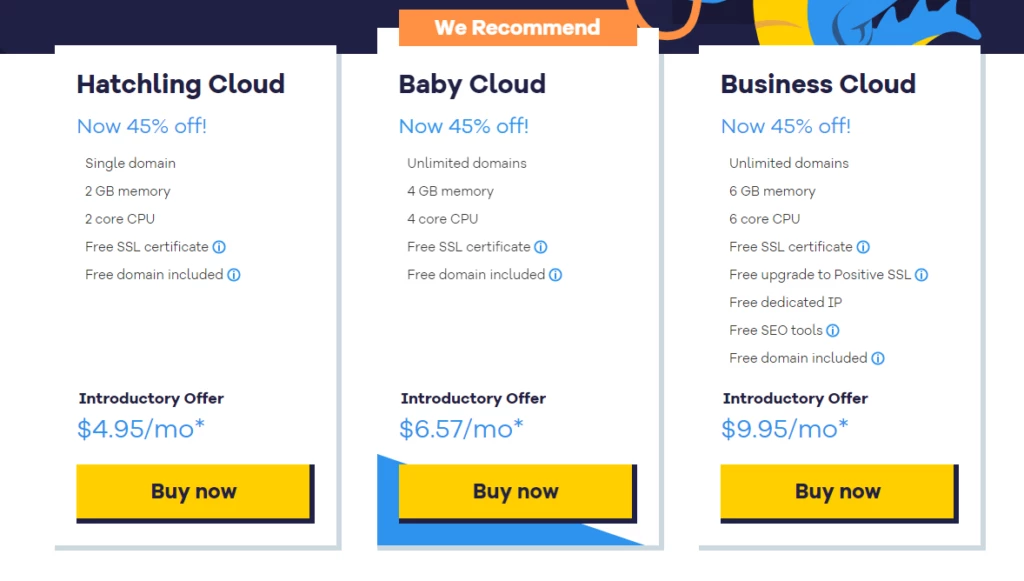Click the Free SEO tools info icon
The height and width of the screenshot is (581, 1024).
tap(833, 331)
